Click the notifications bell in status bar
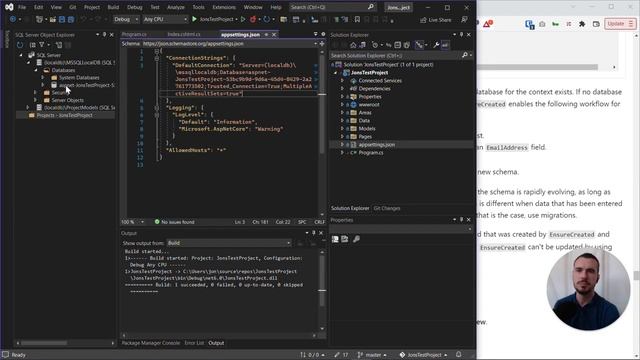Screen dimensions: 640x360 (x=458, y=355)
